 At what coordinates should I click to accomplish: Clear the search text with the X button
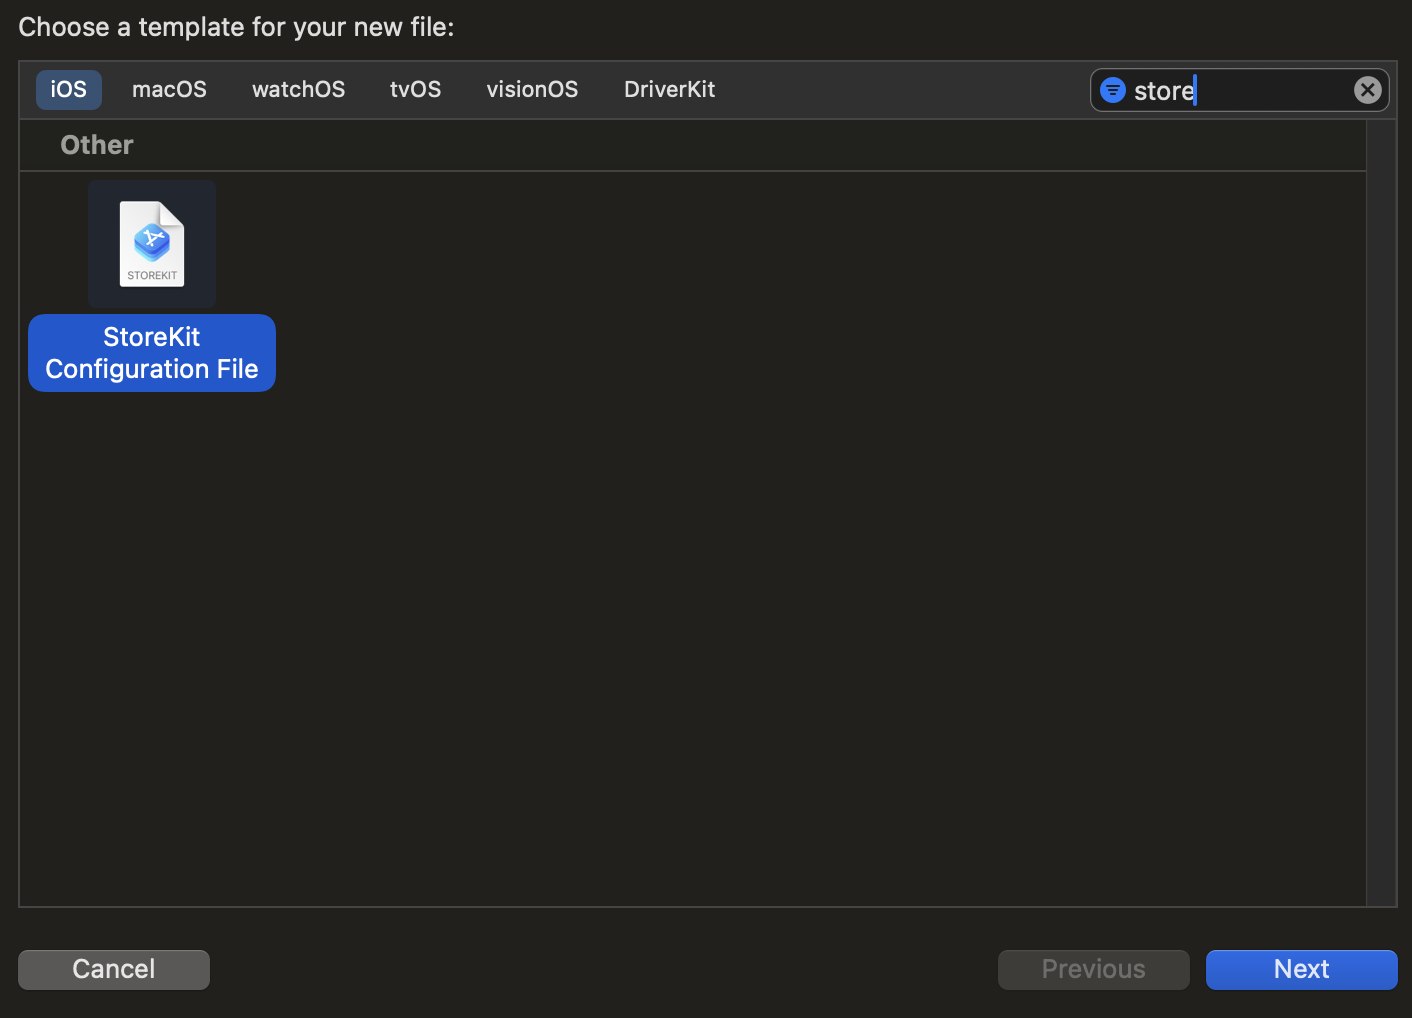pyautogui.click(x=1367, y=90)
